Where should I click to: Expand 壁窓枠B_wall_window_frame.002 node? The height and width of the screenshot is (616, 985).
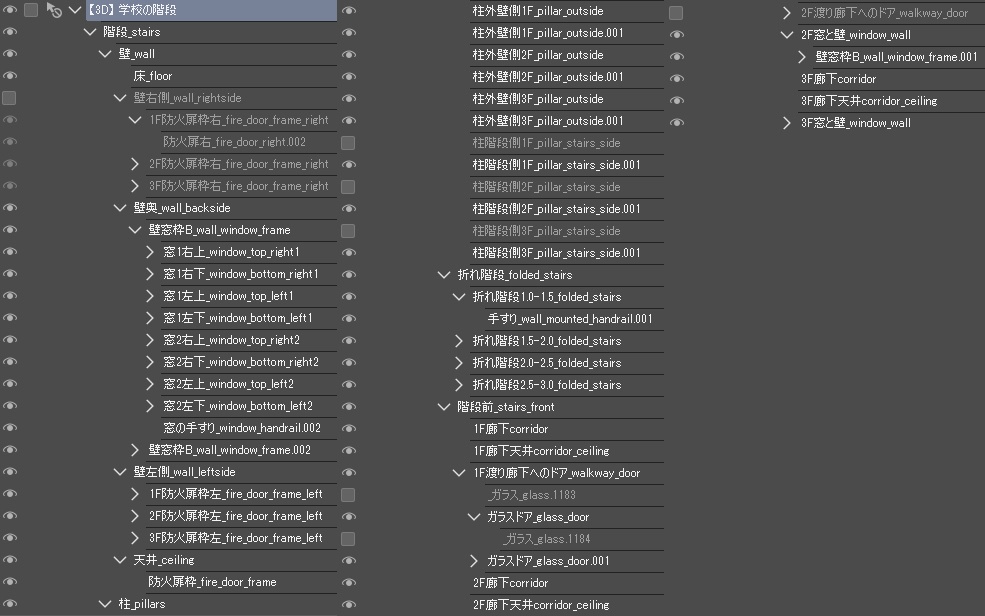pos(134,450)
